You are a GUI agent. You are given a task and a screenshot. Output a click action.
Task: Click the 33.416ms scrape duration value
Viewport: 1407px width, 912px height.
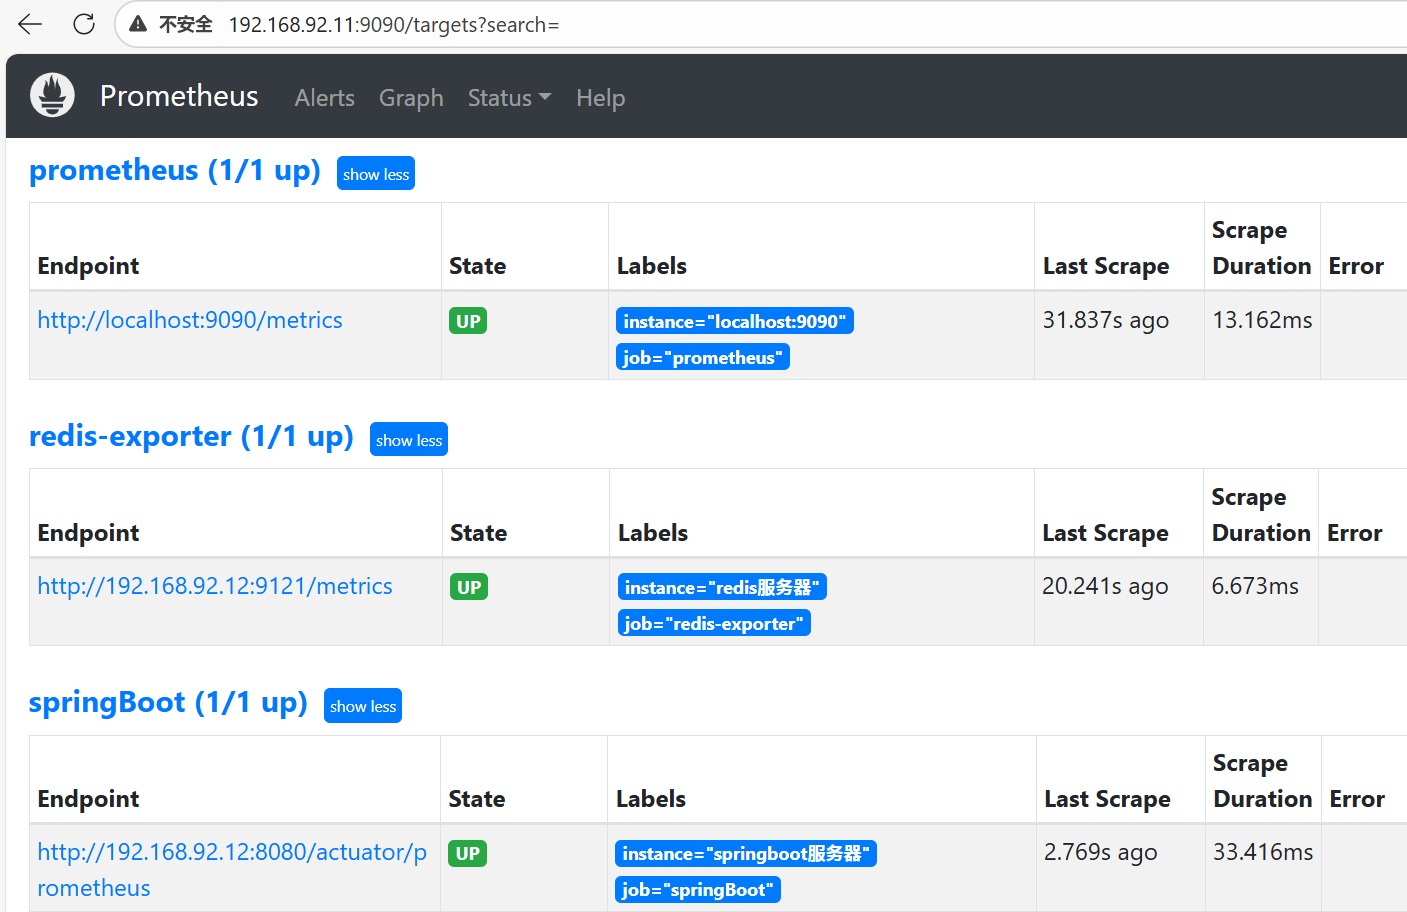click(x=1263, y=852)
